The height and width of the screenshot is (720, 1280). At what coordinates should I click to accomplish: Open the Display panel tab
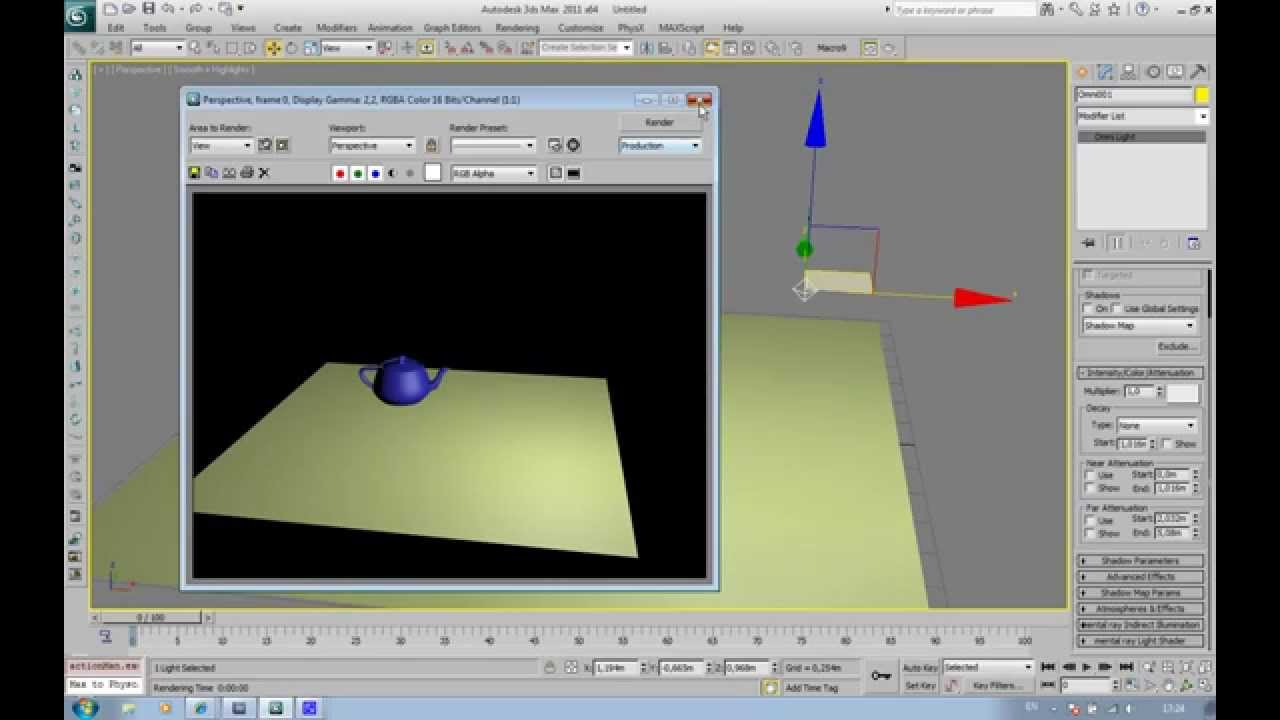[1175, 72]
